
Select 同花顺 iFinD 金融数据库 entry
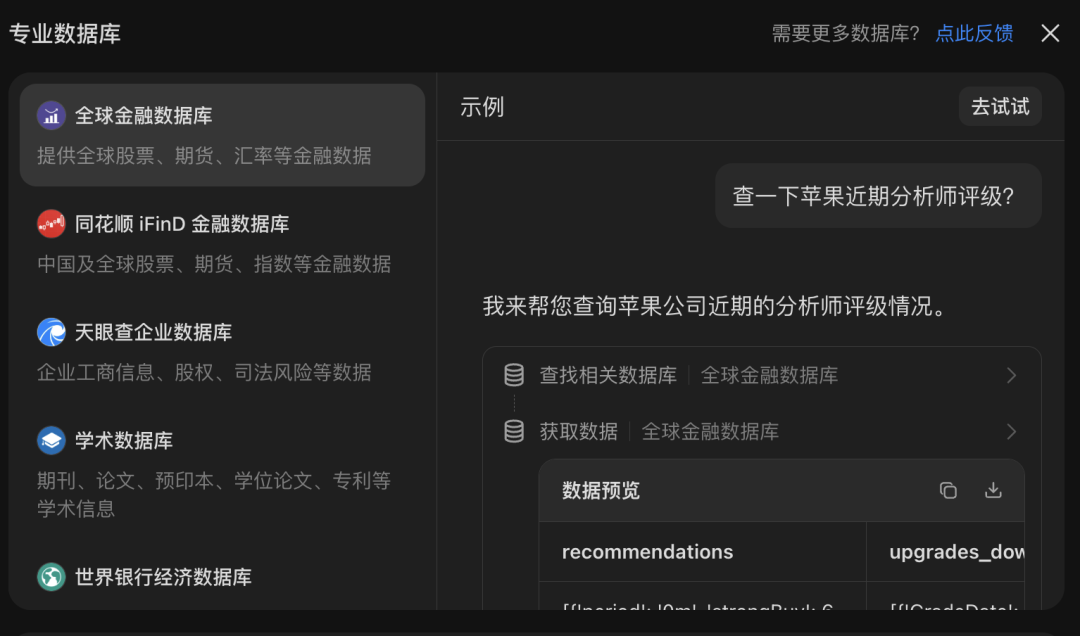[222, 243]
